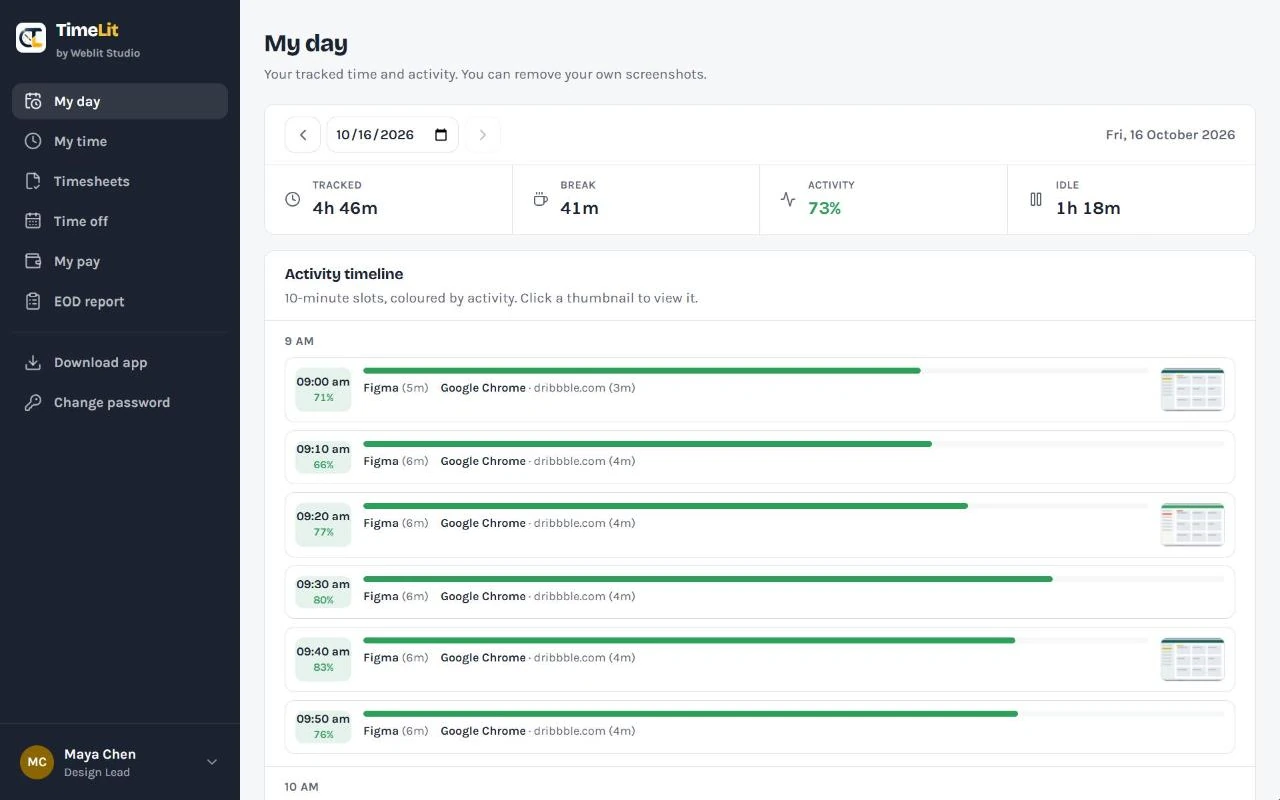Navigate to Time off

point(120,221)
